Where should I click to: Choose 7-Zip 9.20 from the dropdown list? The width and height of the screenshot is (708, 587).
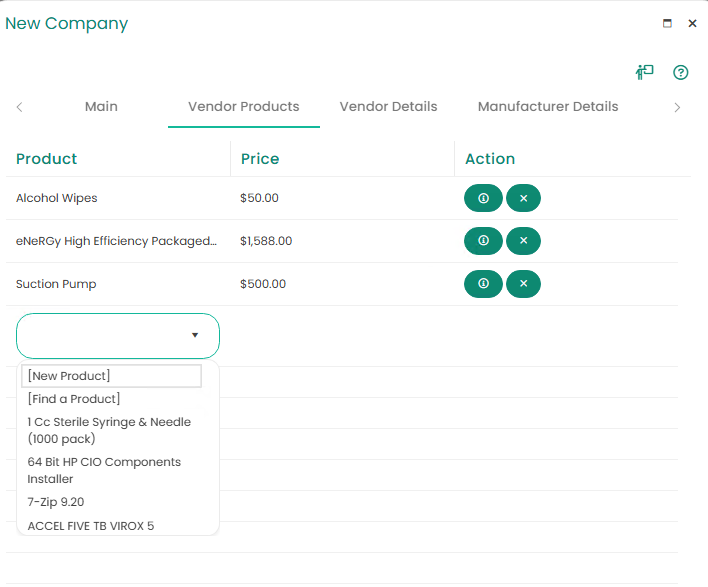tap(56, 502)
